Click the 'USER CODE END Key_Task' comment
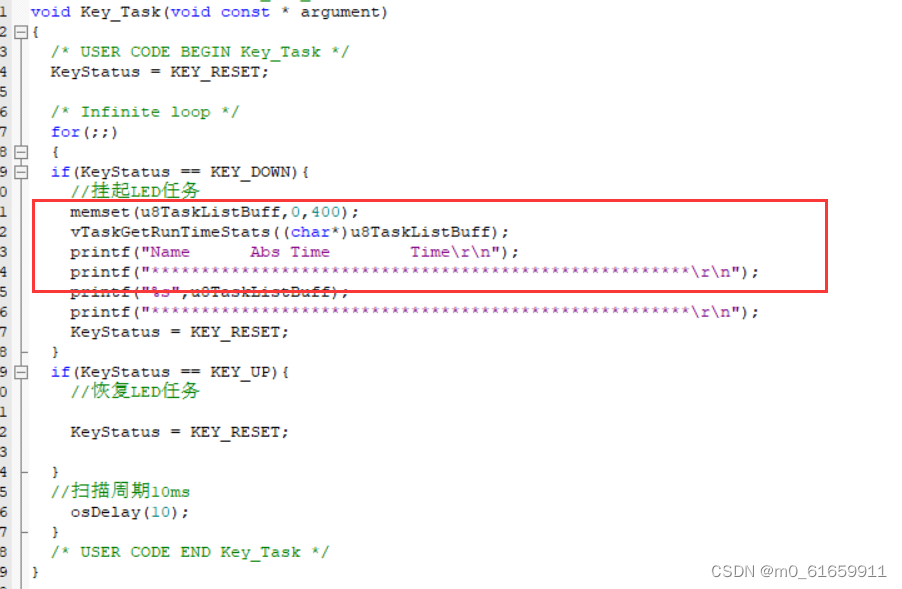This screenshot has height=589, width=902. click(190, 553)
